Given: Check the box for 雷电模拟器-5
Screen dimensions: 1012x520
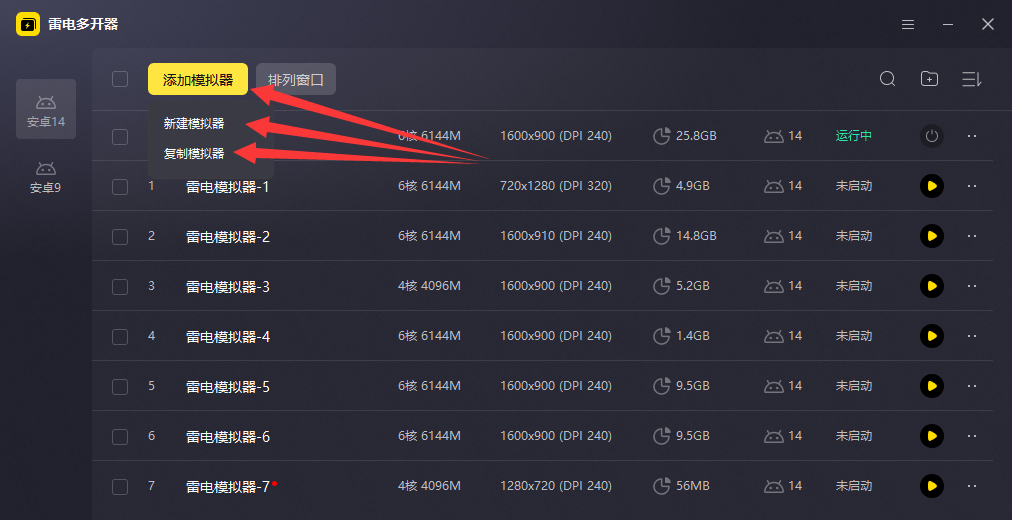Looking at the screenshot, I should 120,386.
